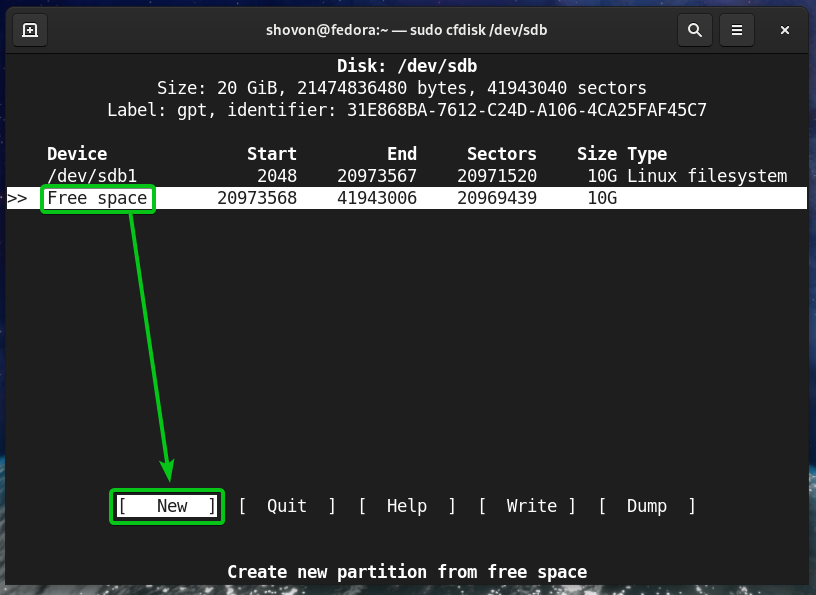Choose the Quit option in cfdisk

click(x=287, y=506)
